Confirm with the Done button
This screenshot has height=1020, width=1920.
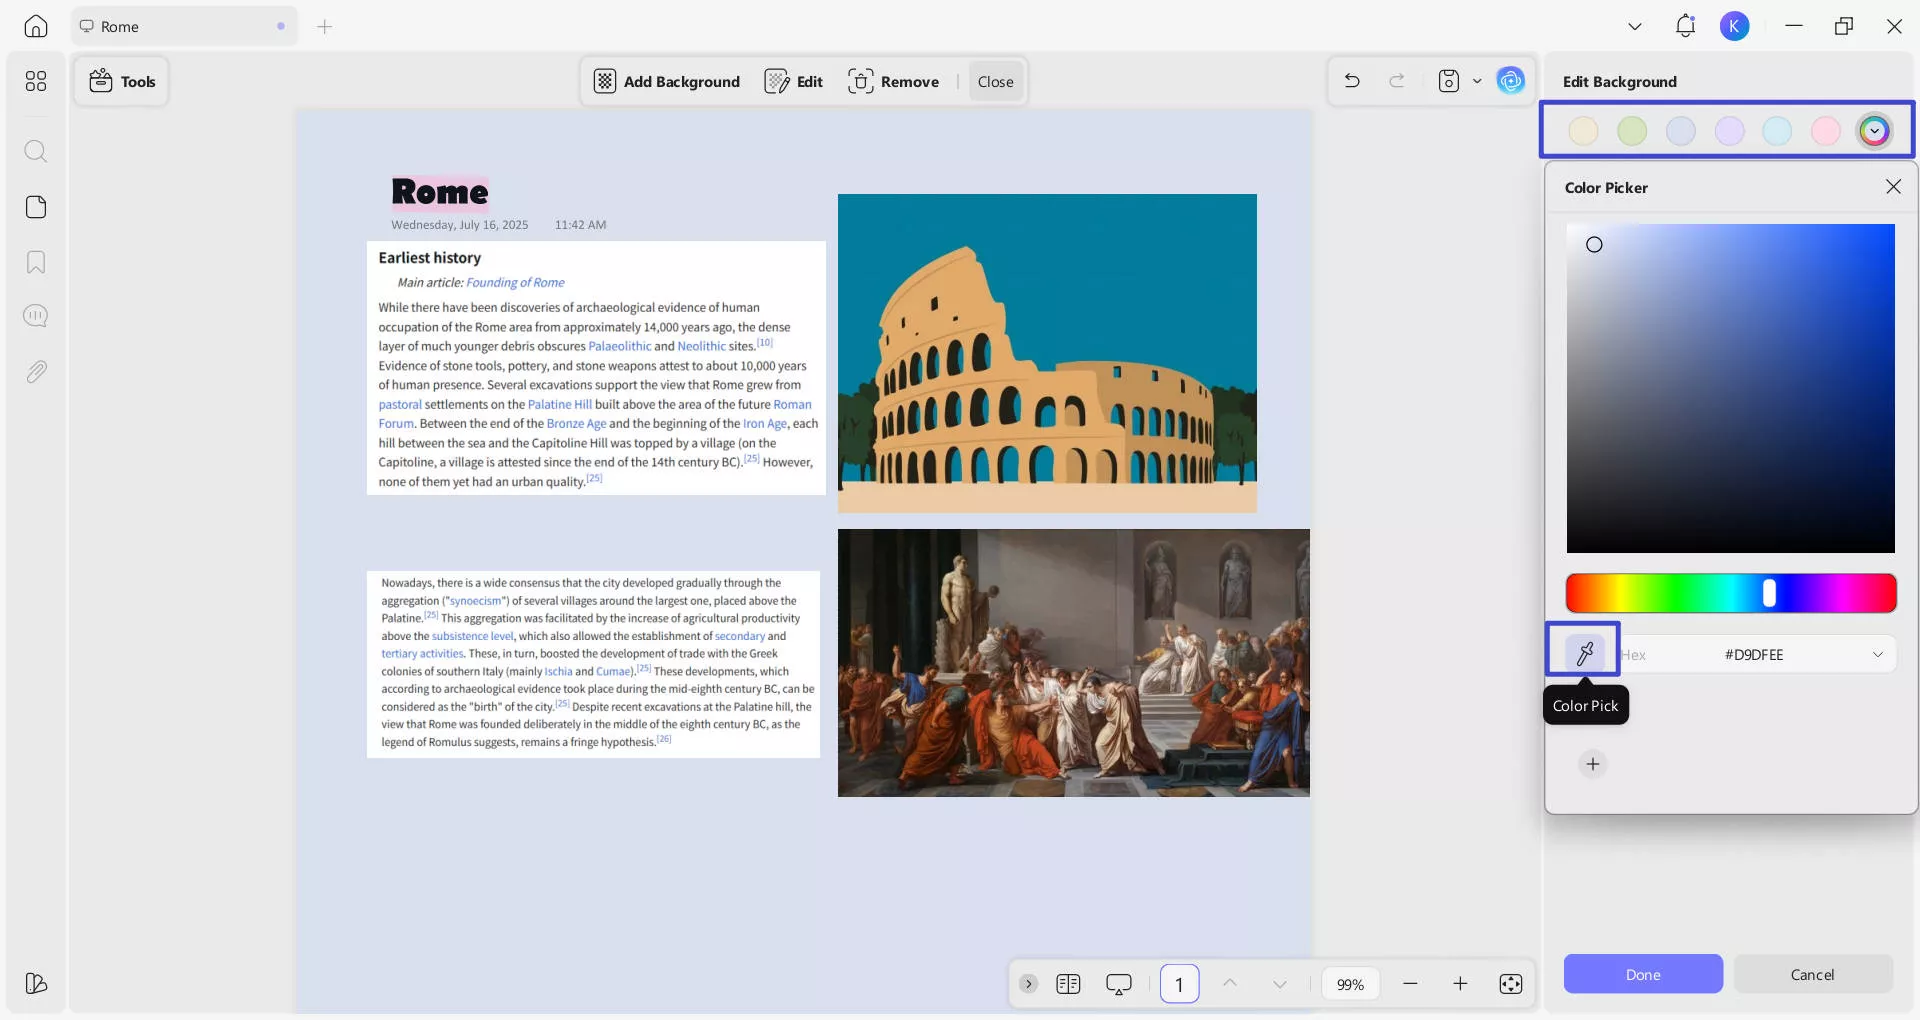click(1643, 974)
